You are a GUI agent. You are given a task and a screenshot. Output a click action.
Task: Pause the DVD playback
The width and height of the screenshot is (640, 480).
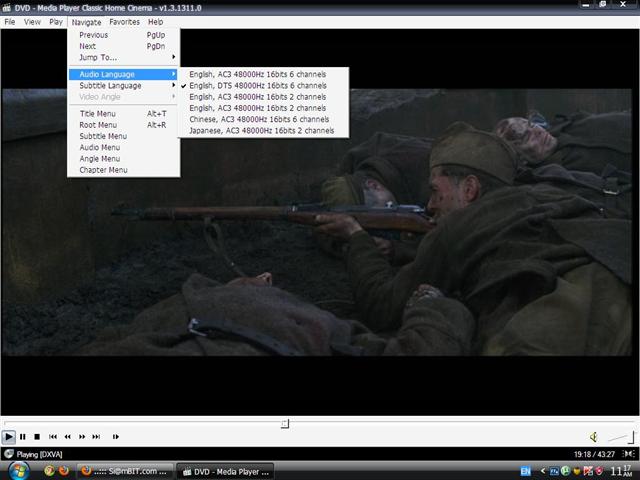(x=22, y=437)
